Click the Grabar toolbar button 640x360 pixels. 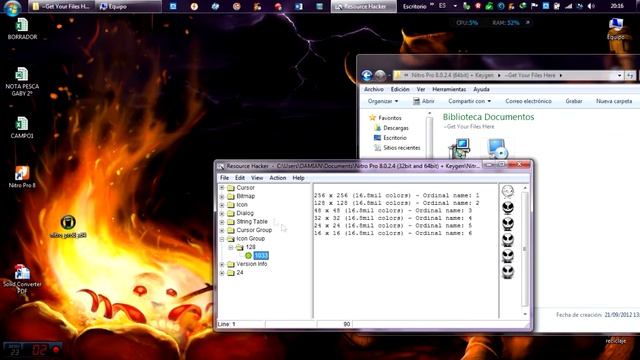[573, 101]
